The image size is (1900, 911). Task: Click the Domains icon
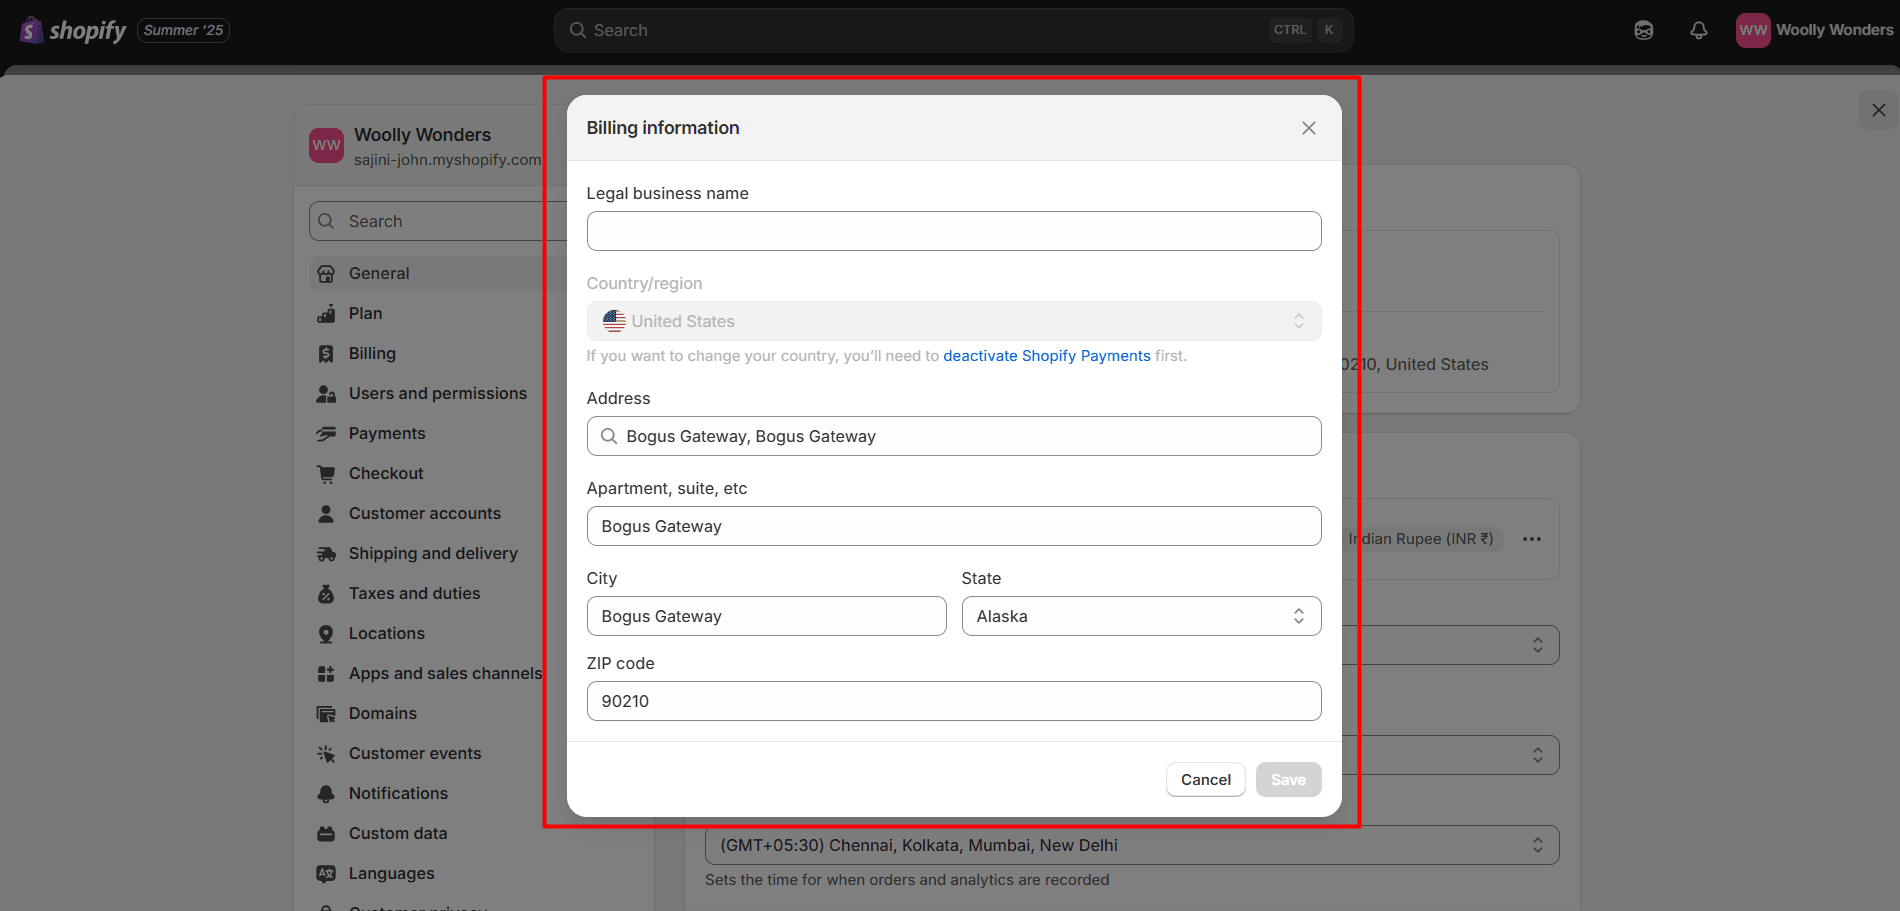[326, 714]
